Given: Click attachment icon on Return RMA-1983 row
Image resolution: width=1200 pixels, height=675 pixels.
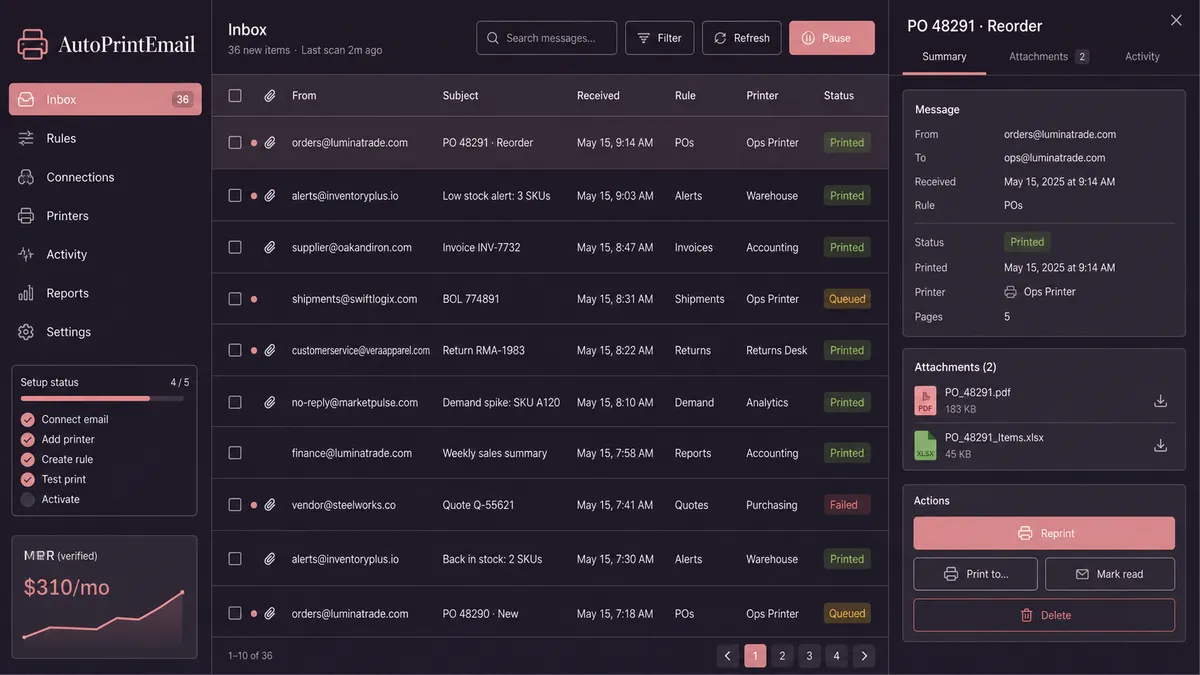Looking at the screenshot, I should [x=270, y=350].
